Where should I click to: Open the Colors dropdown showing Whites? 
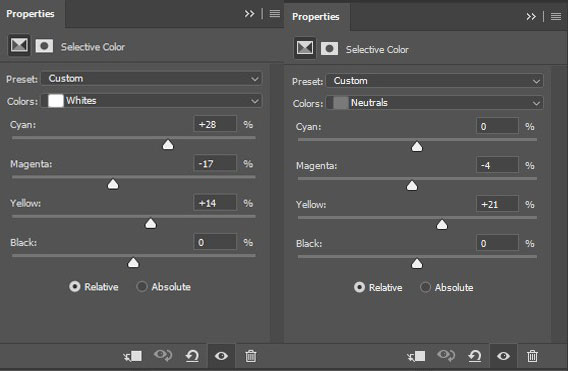[x=151, y=101]
